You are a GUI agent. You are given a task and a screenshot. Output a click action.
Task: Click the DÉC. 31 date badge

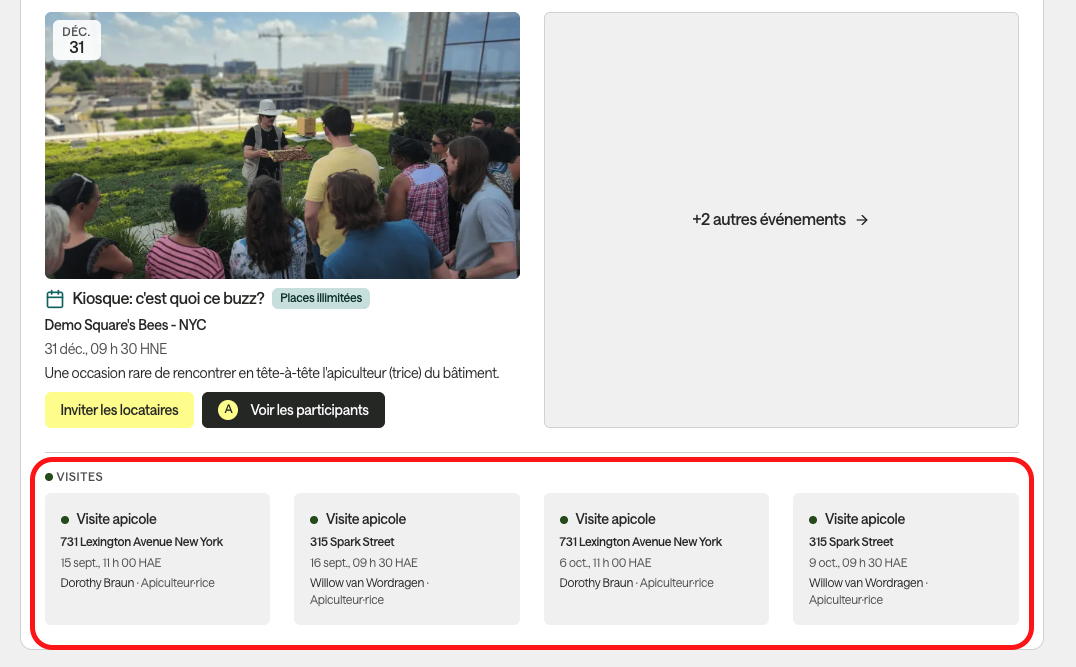77,40
